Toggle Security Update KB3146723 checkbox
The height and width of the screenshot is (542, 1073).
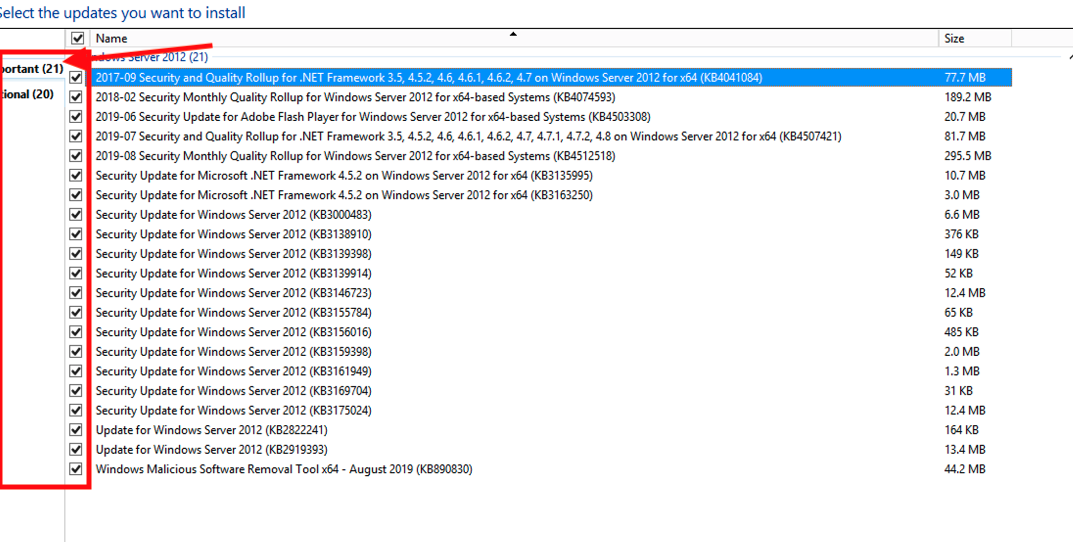(76, 293)
